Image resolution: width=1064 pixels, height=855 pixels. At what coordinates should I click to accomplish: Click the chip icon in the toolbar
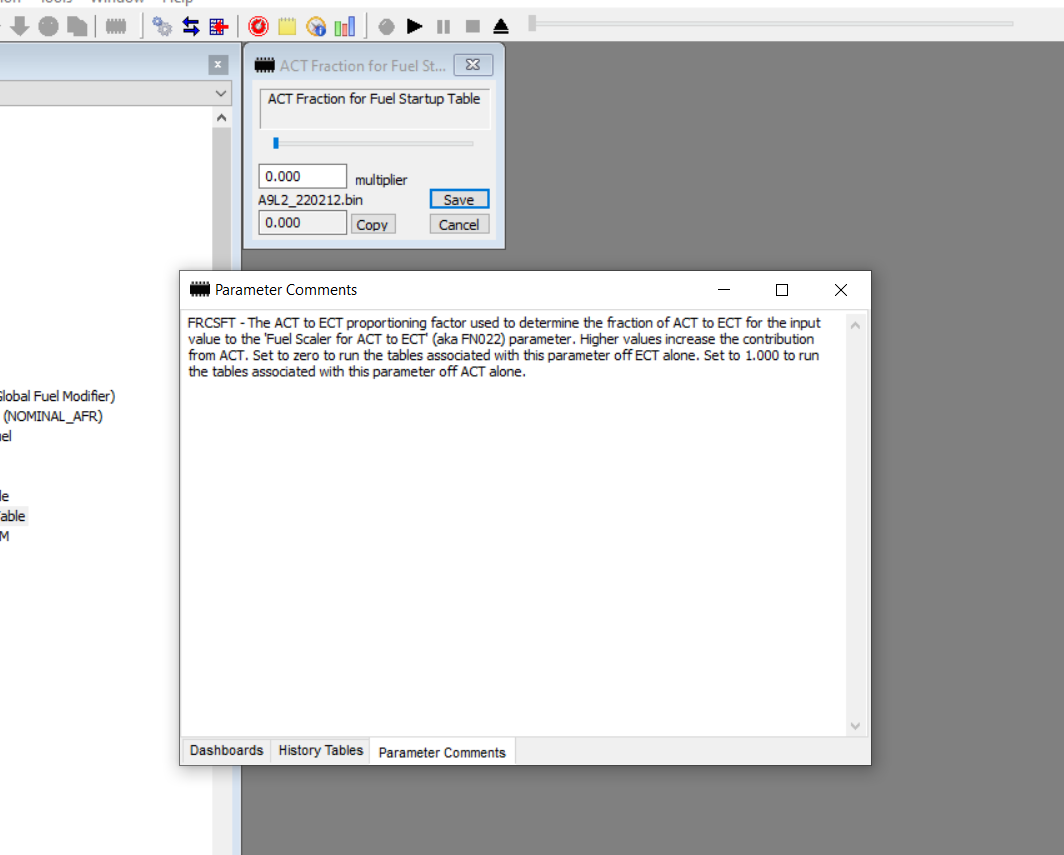click(116, 26)
